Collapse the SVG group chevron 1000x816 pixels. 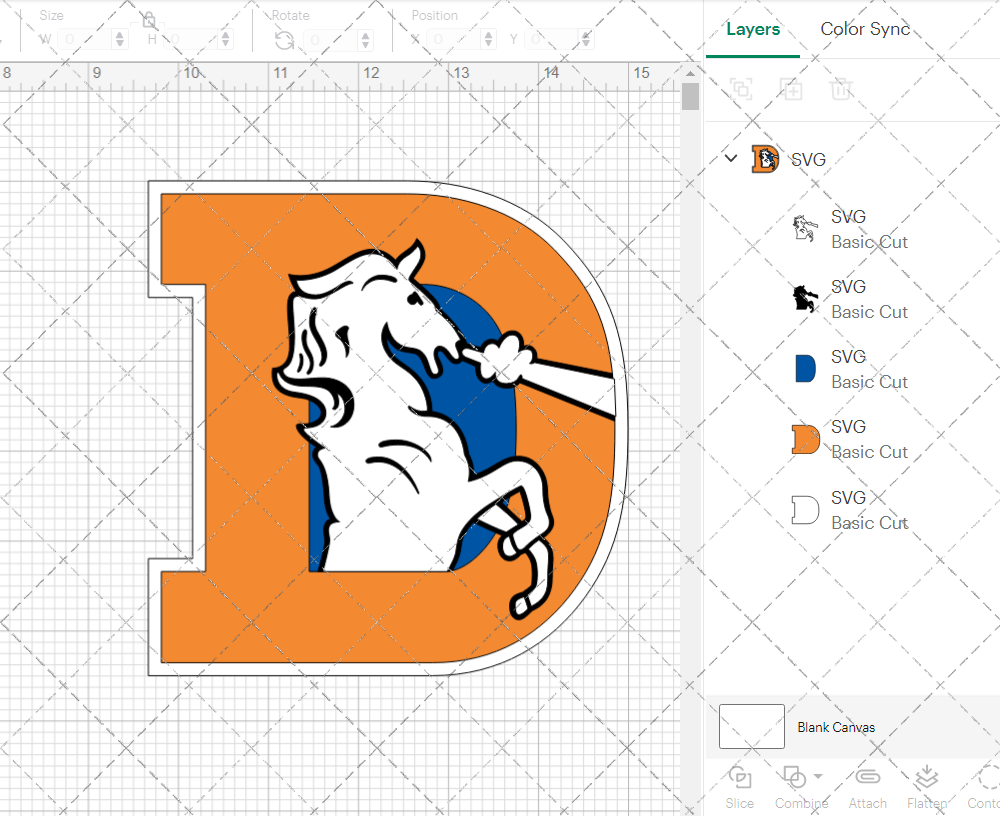731,158
